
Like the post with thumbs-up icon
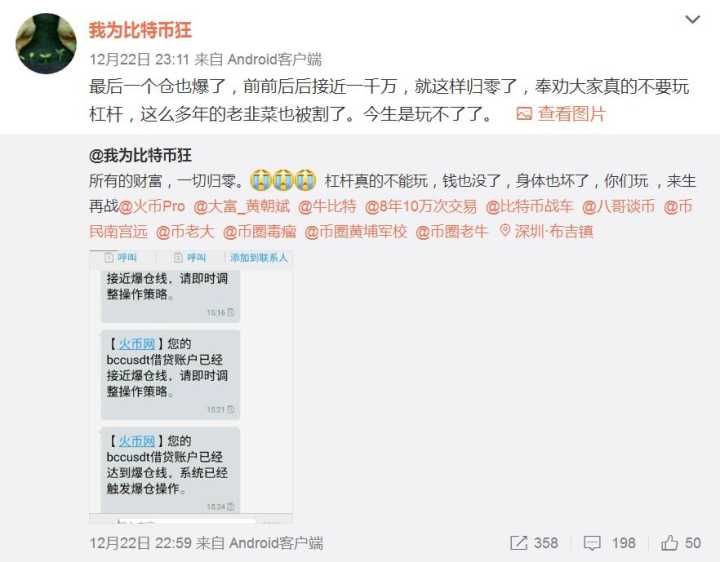[x=669, y=543]
